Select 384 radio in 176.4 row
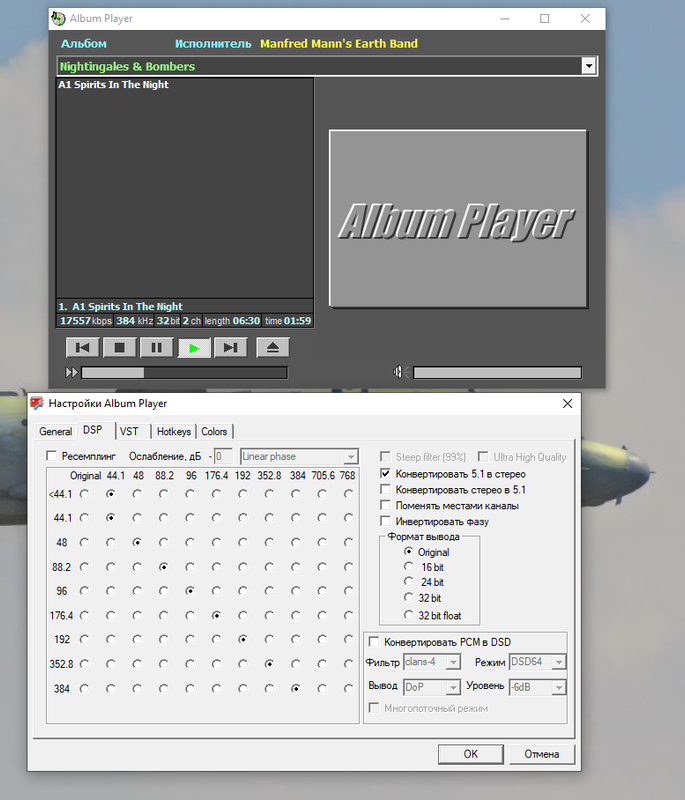Image resolution: width=685 pixels, height=800 pixels. [295, 615]
